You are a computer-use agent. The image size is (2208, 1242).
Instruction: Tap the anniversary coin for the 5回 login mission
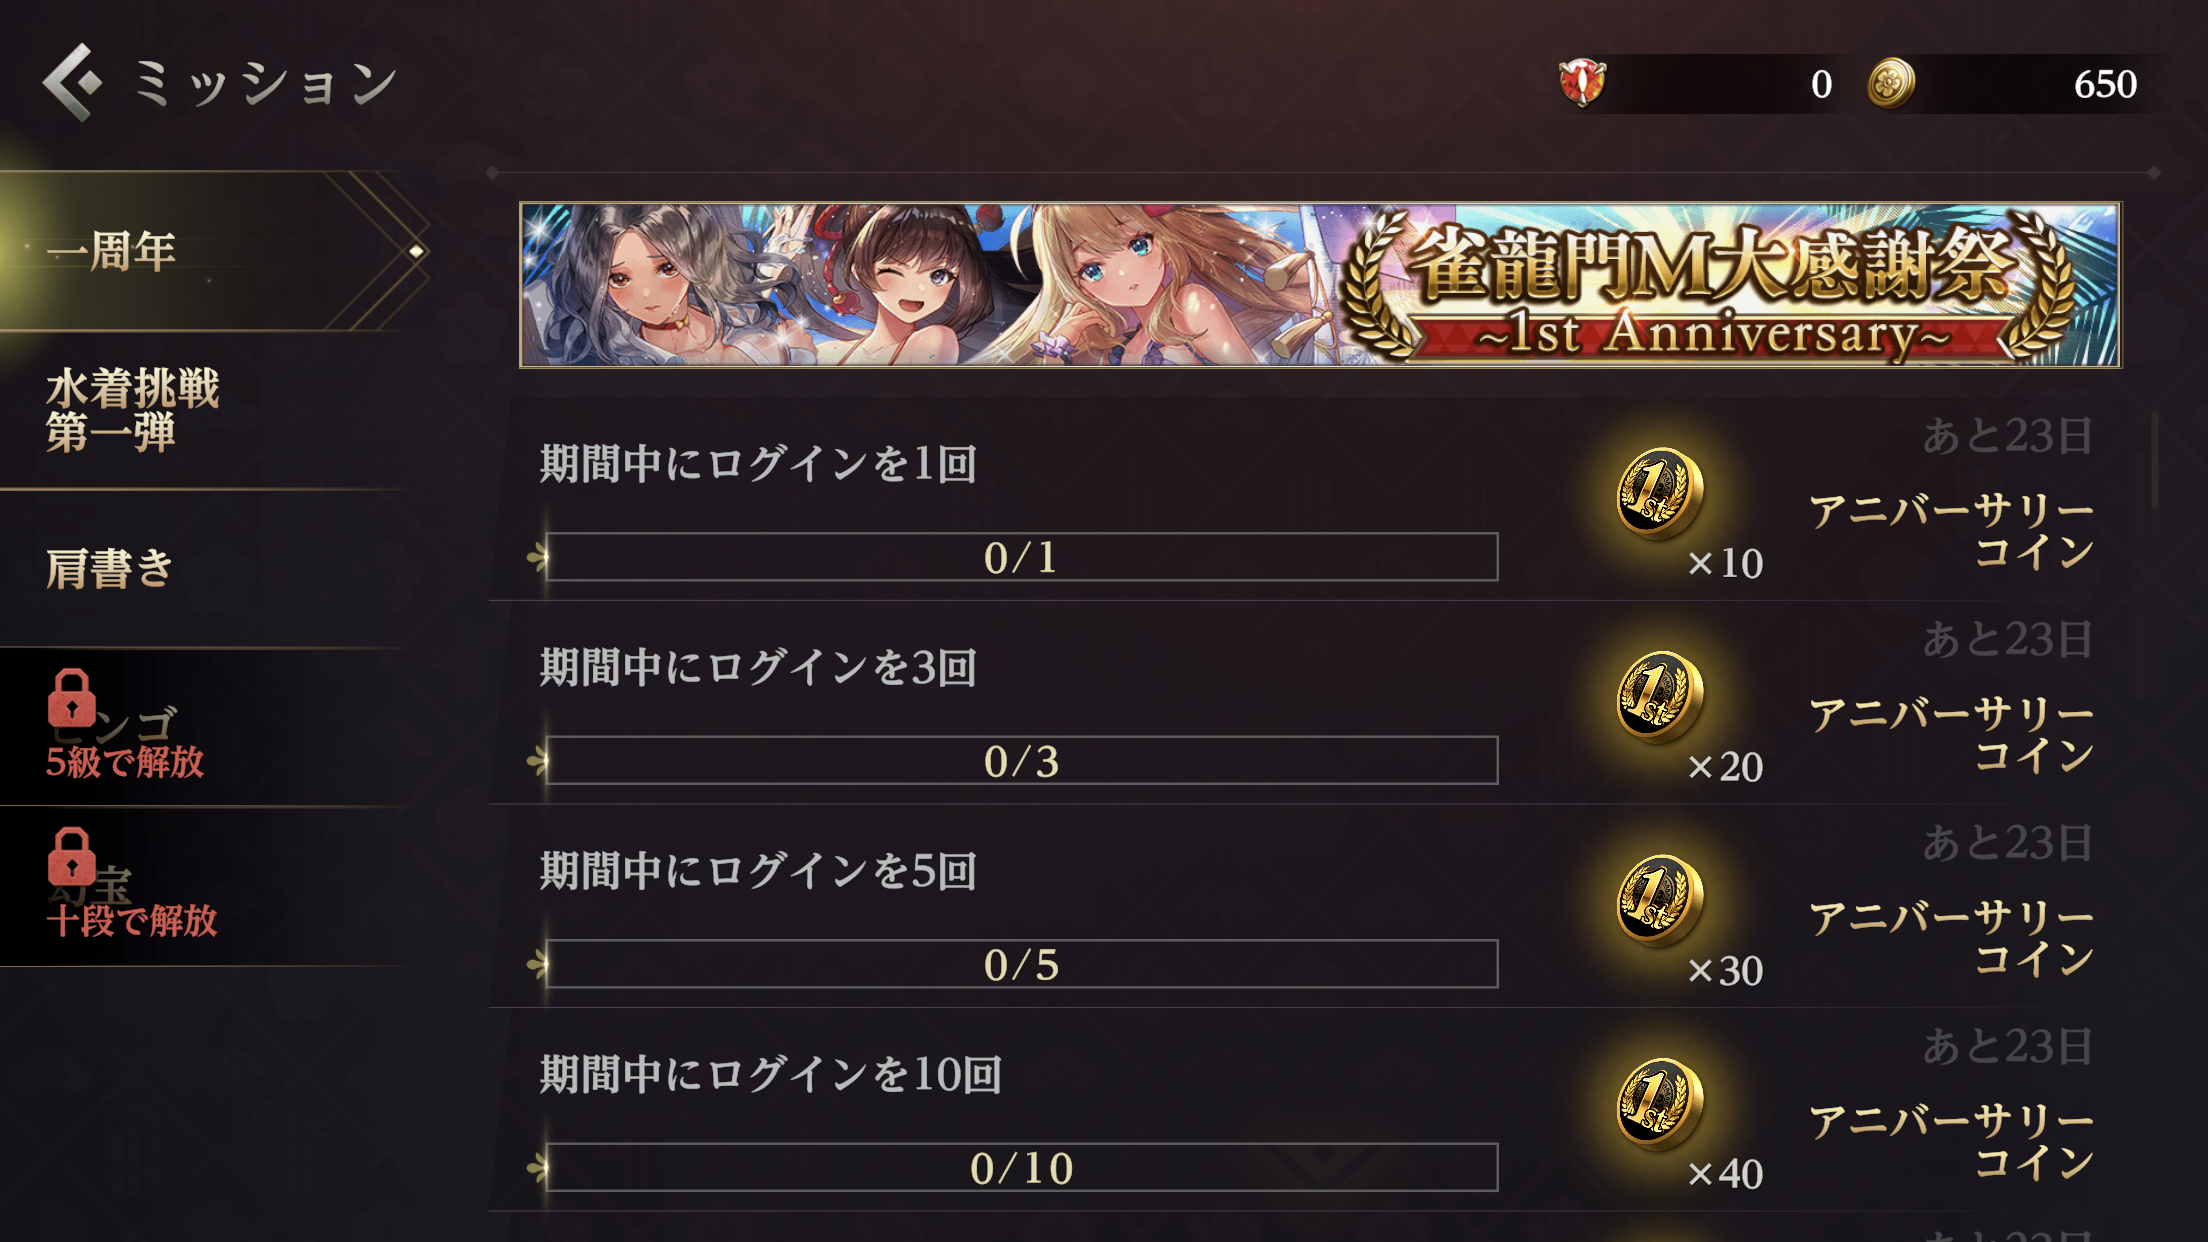click(1659, 900)
